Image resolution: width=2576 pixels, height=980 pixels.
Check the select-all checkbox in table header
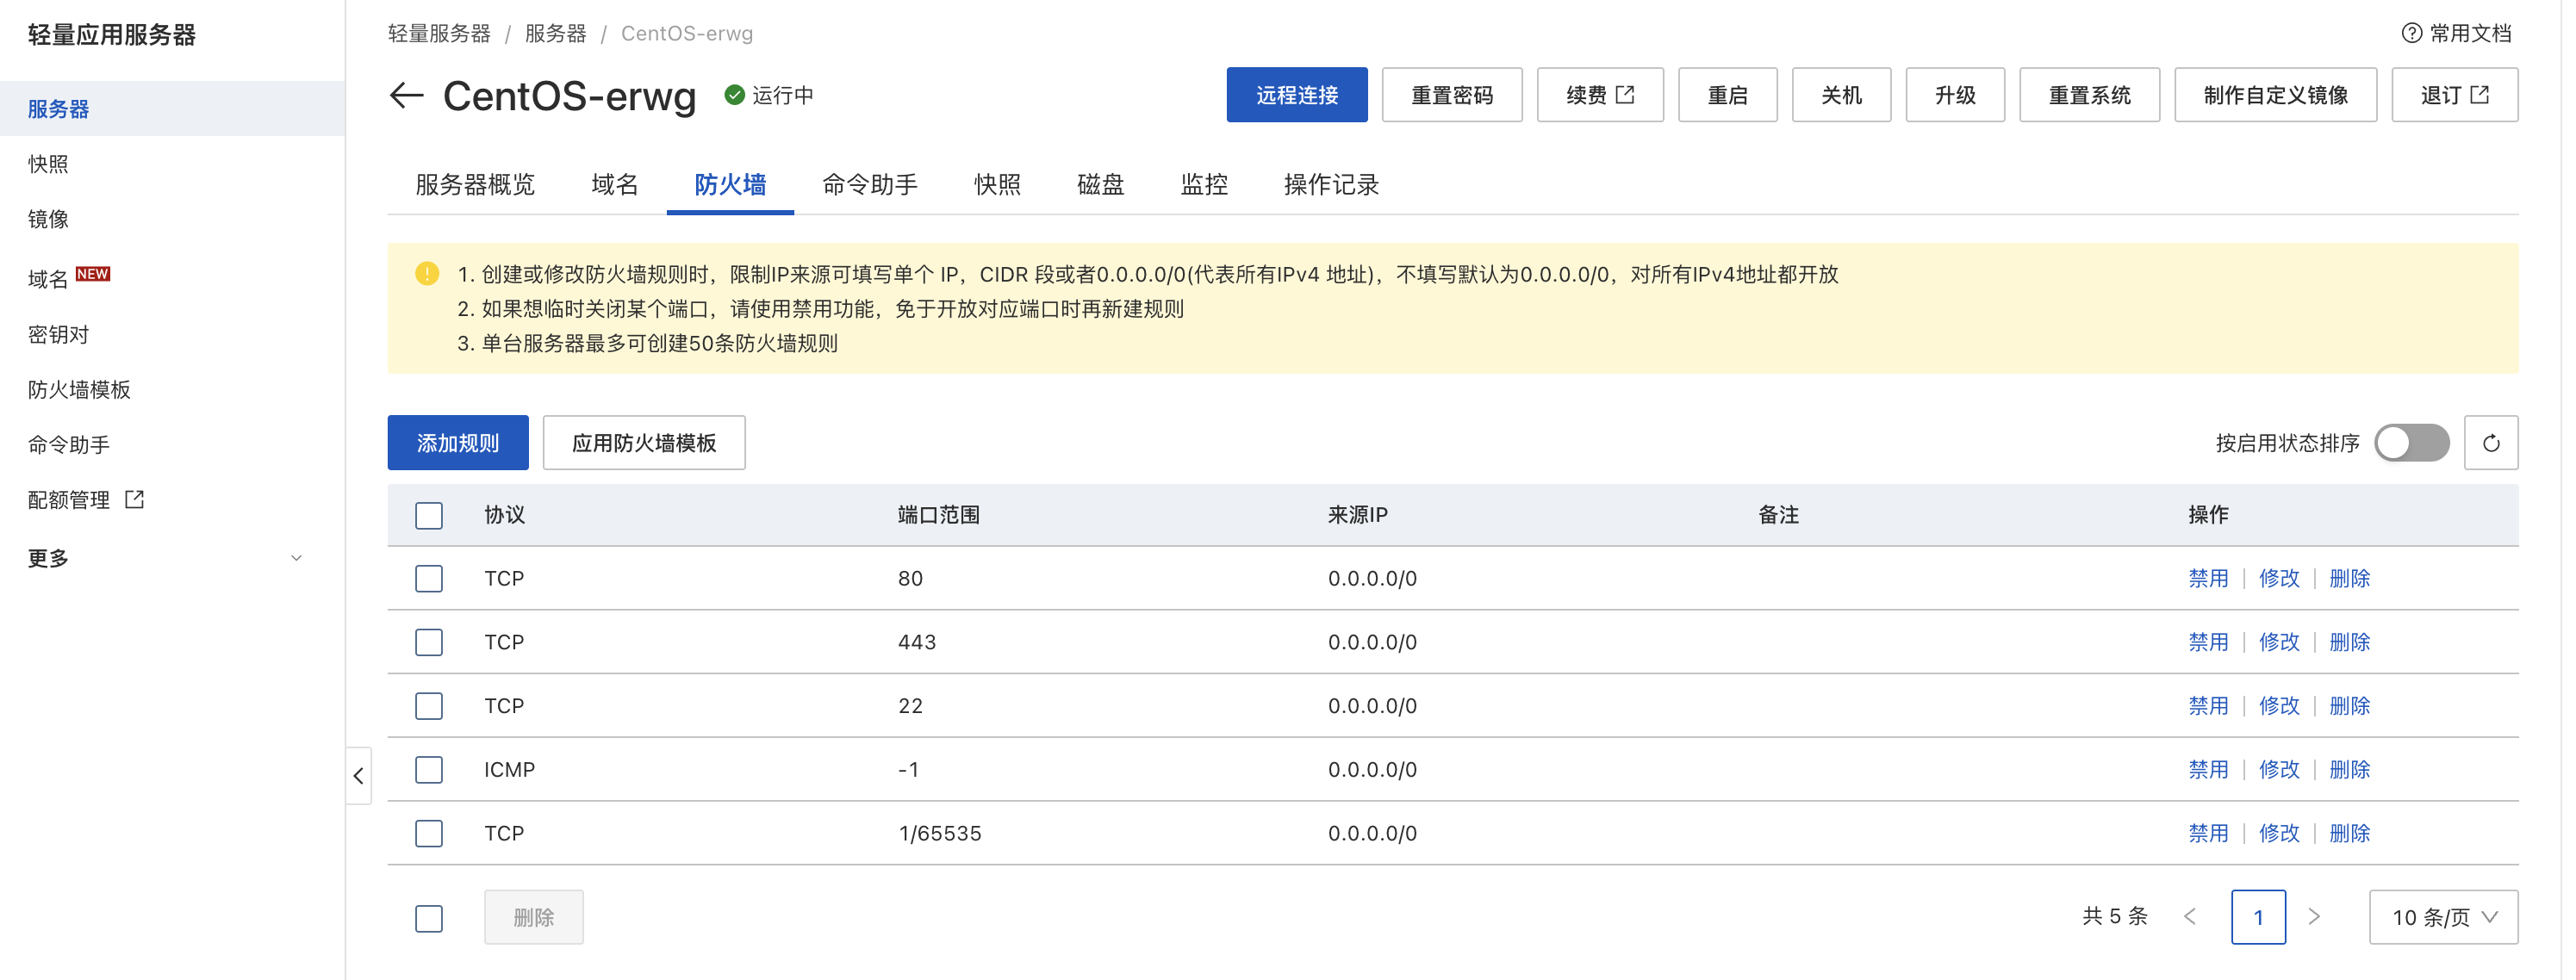click(429, 515)
